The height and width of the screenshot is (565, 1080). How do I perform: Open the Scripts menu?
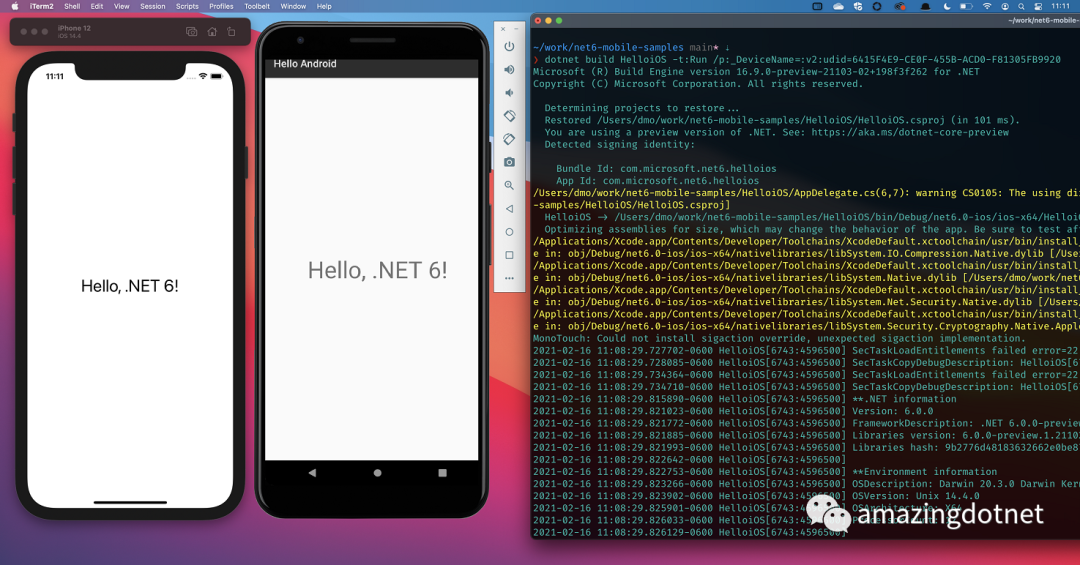coord(187,6)
